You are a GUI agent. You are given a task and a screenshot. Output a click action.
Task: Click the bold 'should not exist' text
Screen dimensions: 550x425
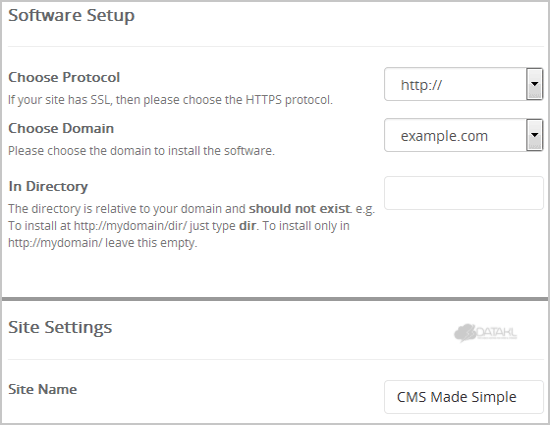coord(300,209)
